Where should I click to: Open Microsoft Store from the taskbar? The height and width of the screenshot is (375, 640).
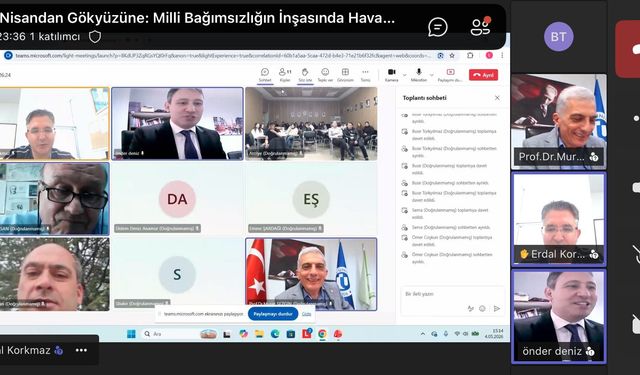point(291,334)
